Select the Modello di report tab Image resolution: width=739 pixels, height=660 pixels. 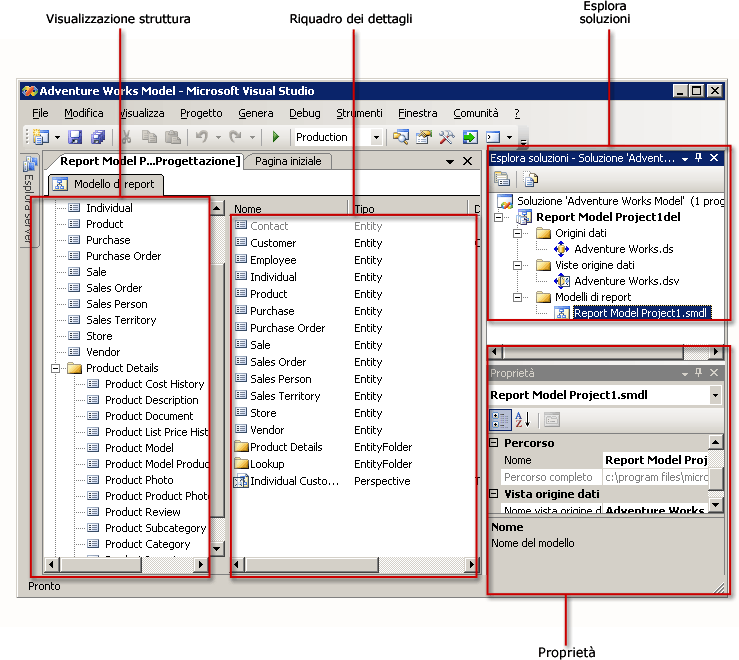click(x=107, y=184)
